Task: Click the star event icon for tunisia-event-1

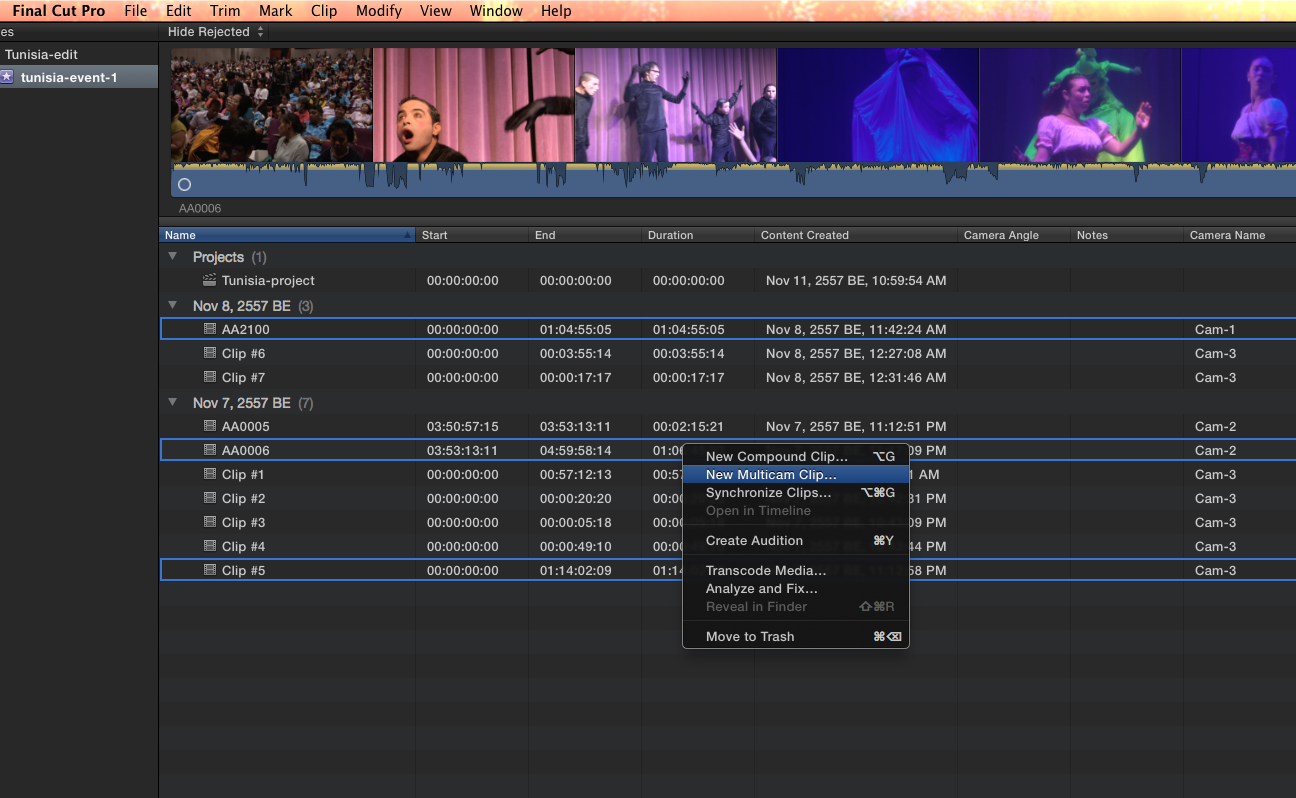Action: [7, 77]
